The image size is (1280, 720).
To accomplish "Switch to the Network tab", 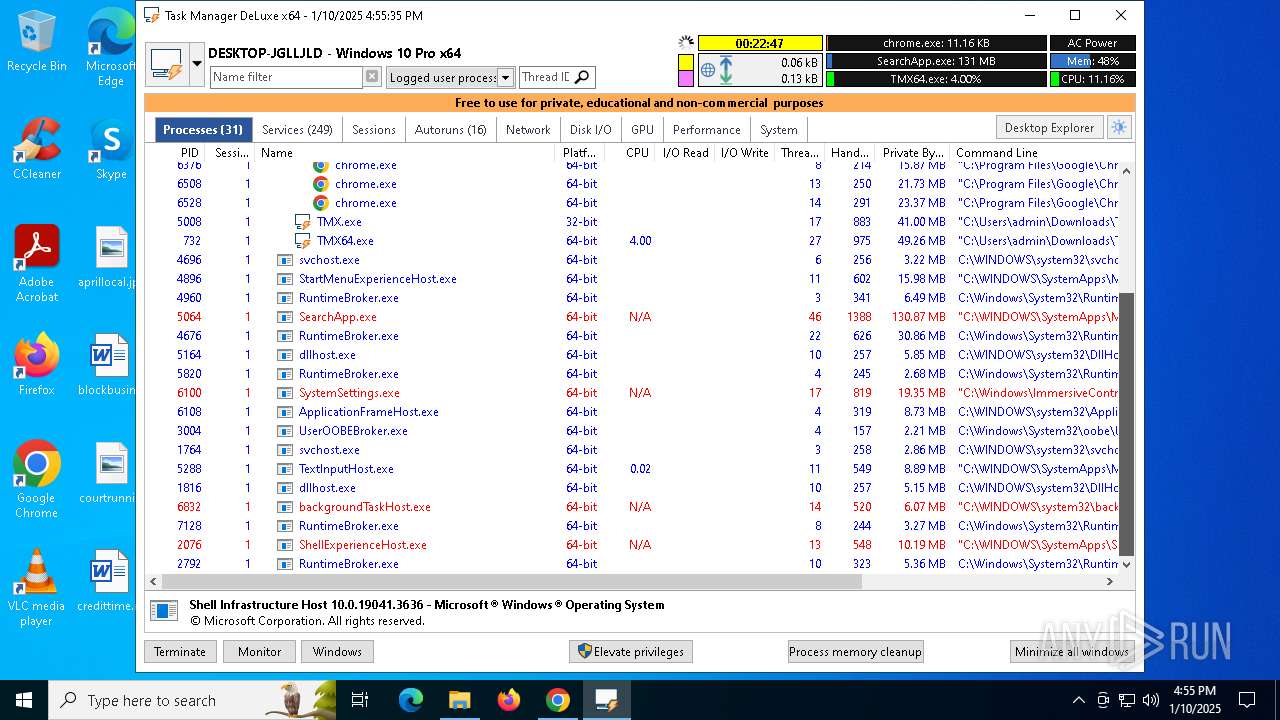I will tap(528, 129).
